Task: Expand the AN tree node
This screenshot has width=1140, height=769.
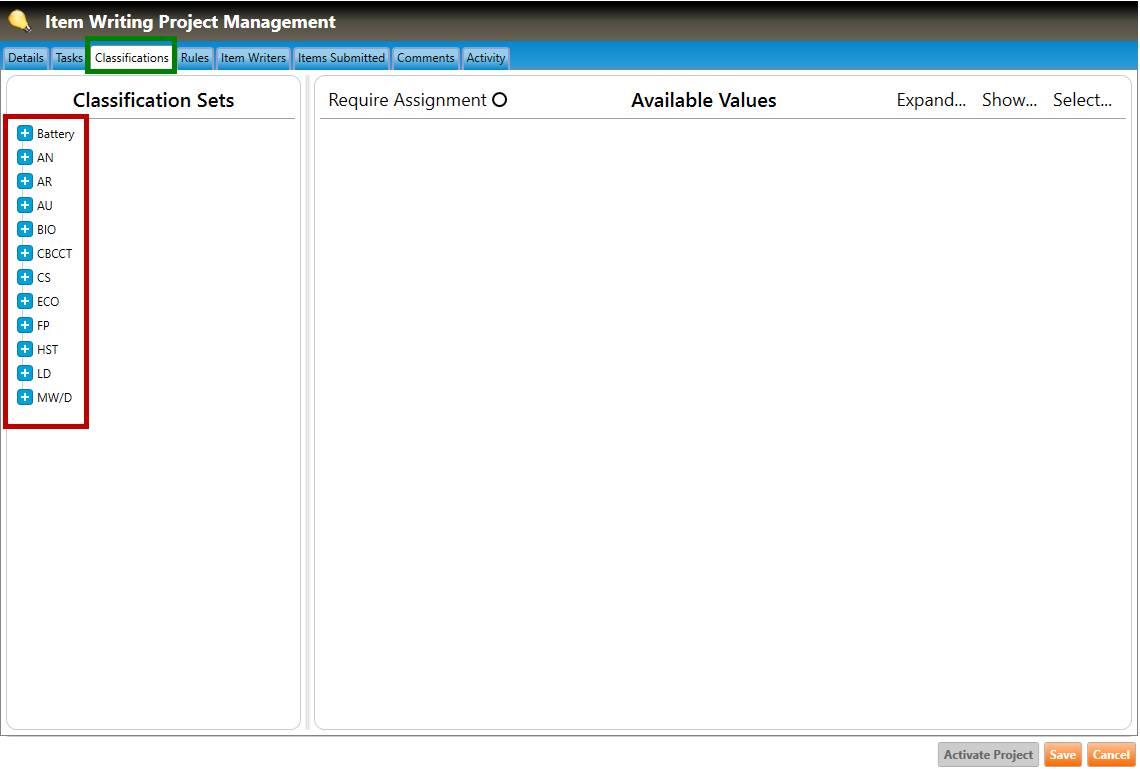Action: tap(26, 157)
